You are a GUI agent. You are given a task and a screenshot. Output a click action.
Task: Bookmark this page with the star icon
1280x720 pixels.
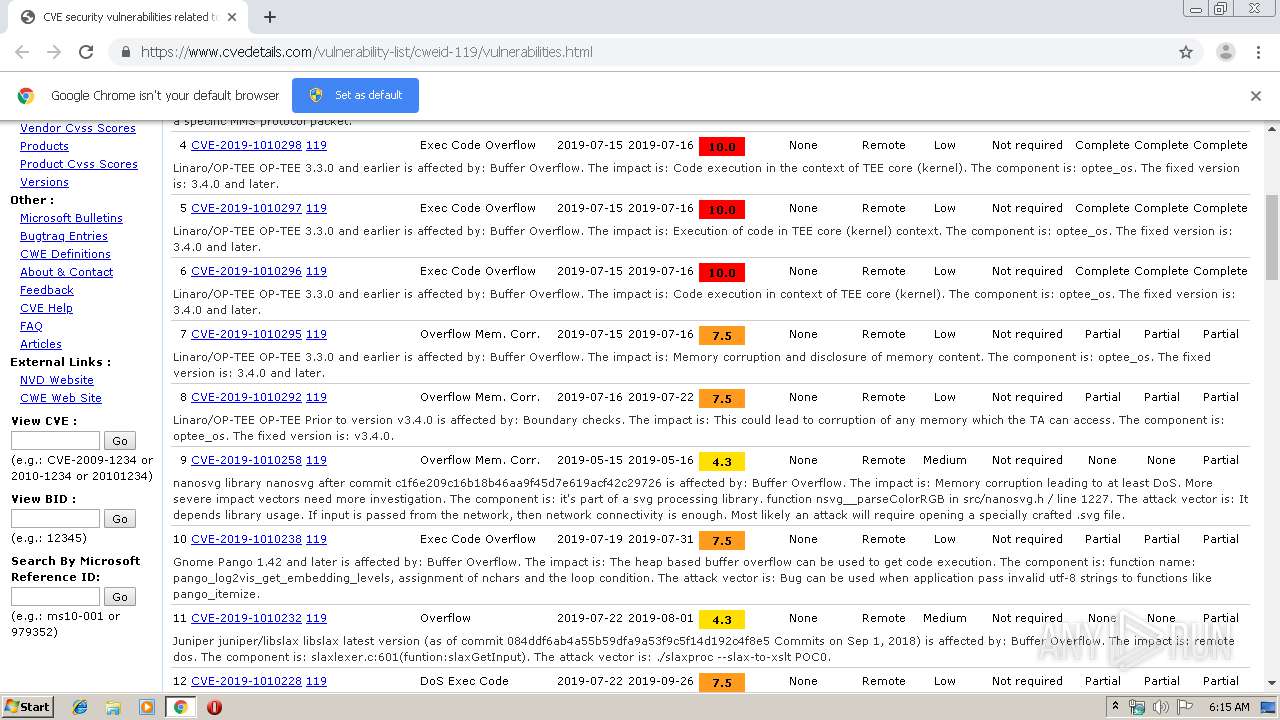1186,52
